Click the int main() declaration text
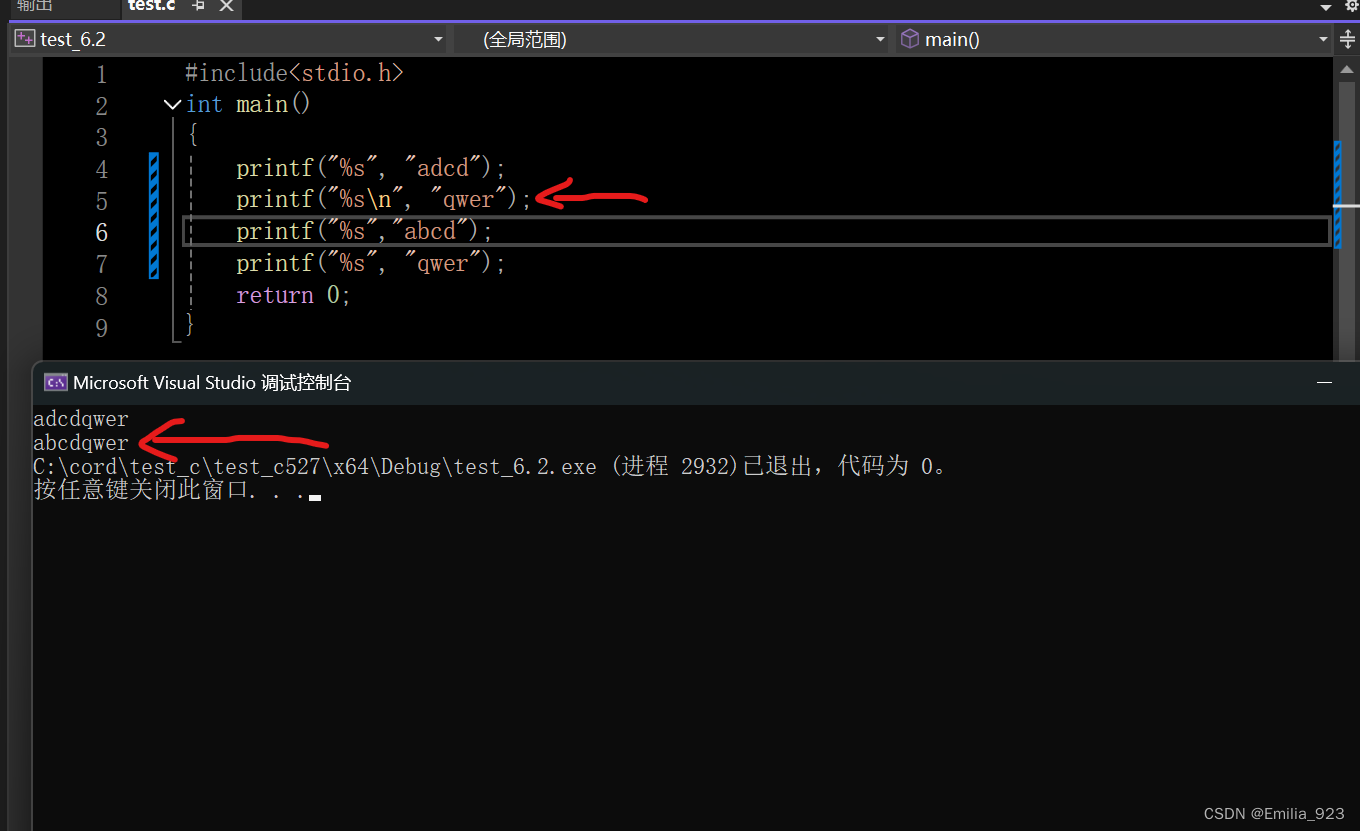Viewport: 1360px width, 831px height. 248,104
